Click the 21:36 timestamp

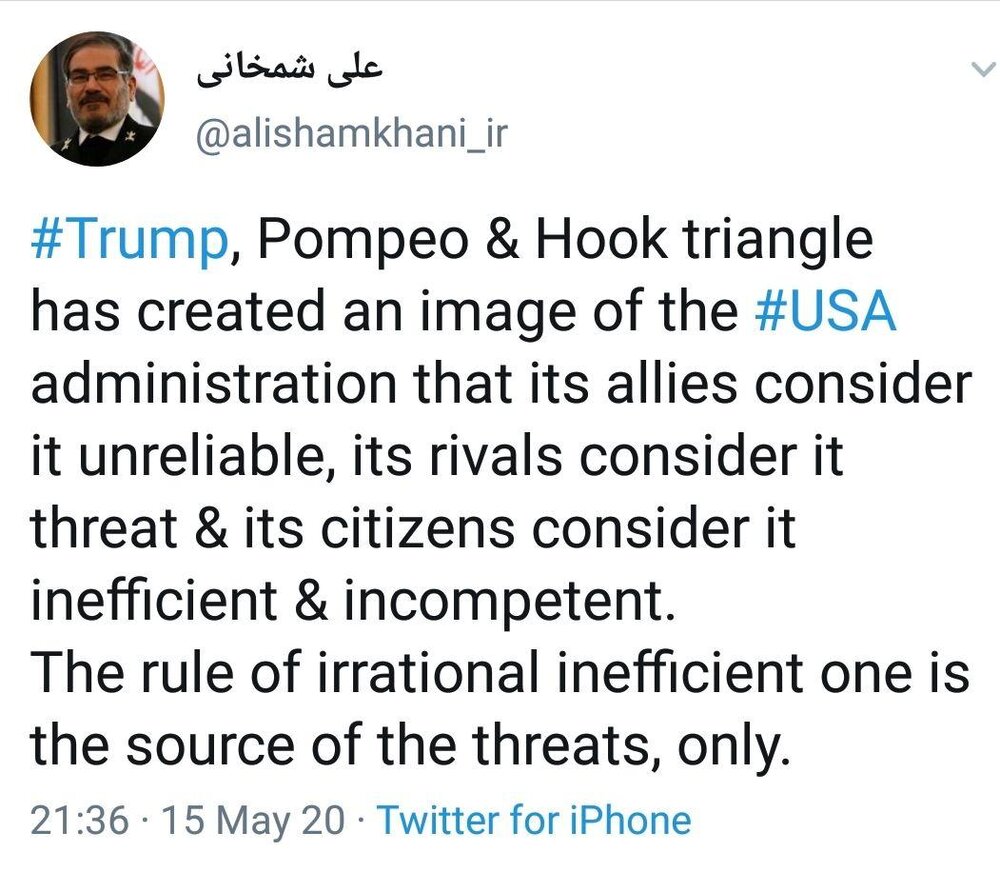point(79,821)
